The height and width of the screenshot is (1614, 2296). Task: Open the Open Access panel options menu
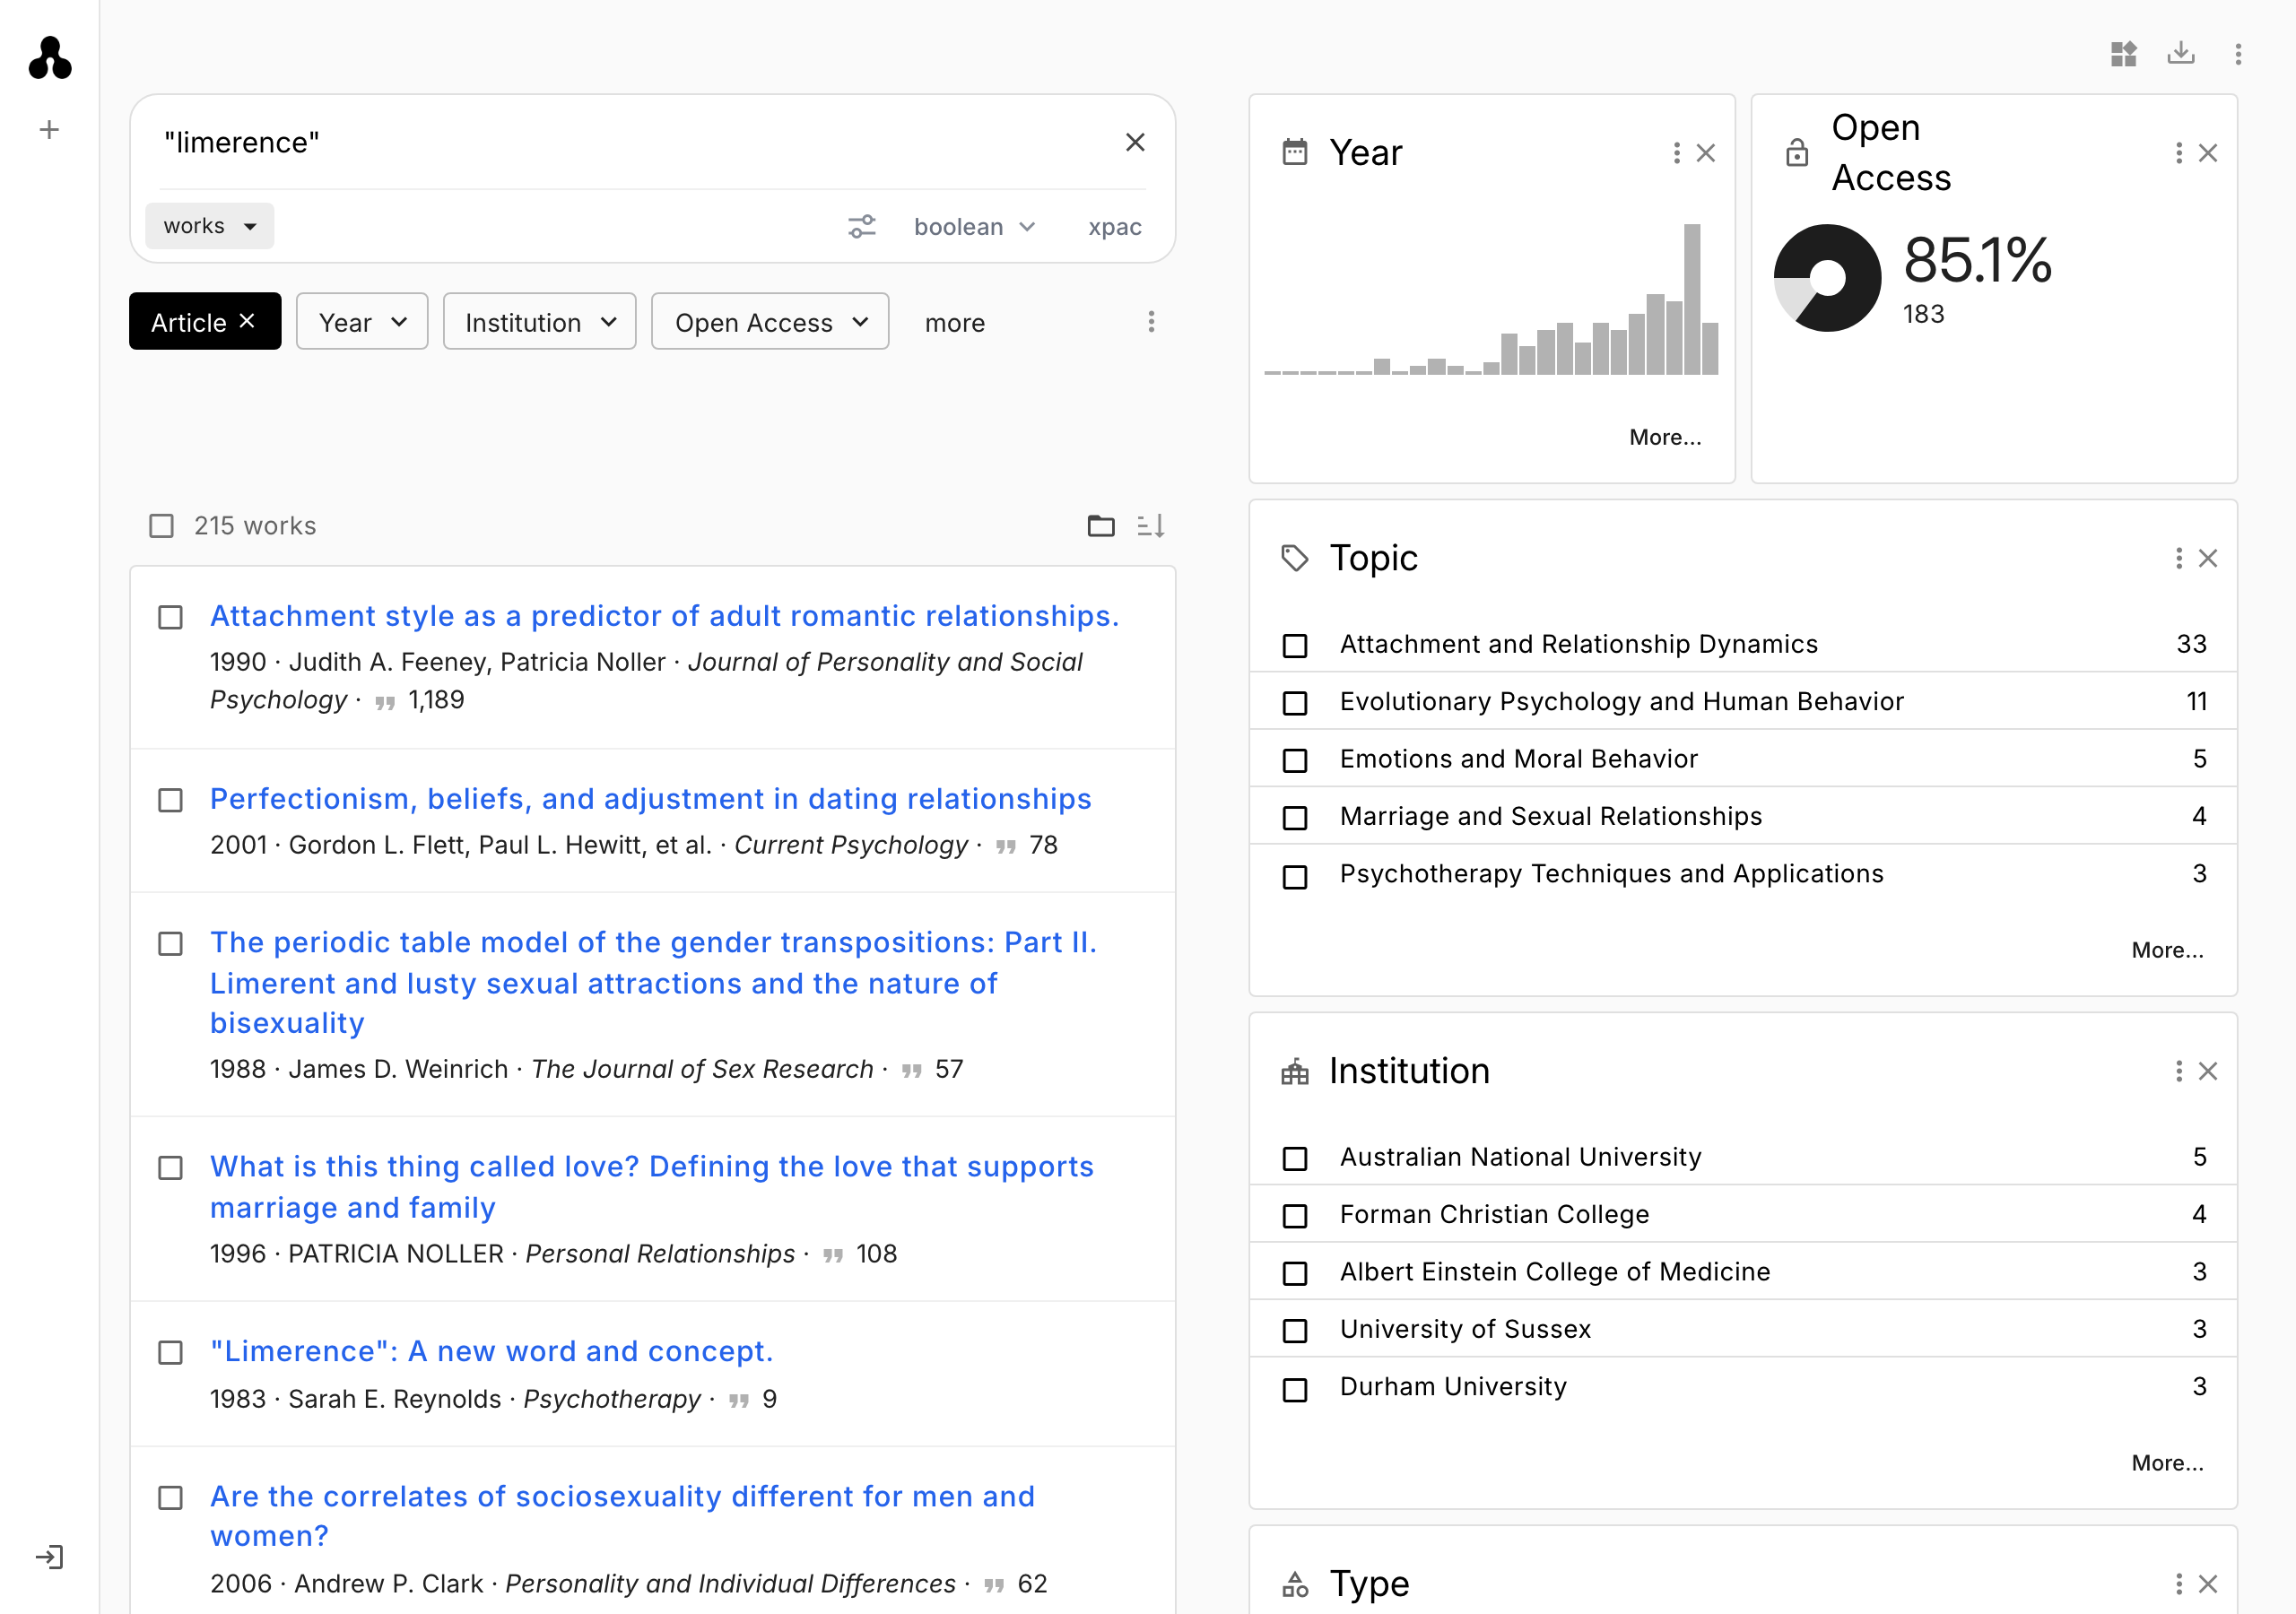(x=2179, y=153)
